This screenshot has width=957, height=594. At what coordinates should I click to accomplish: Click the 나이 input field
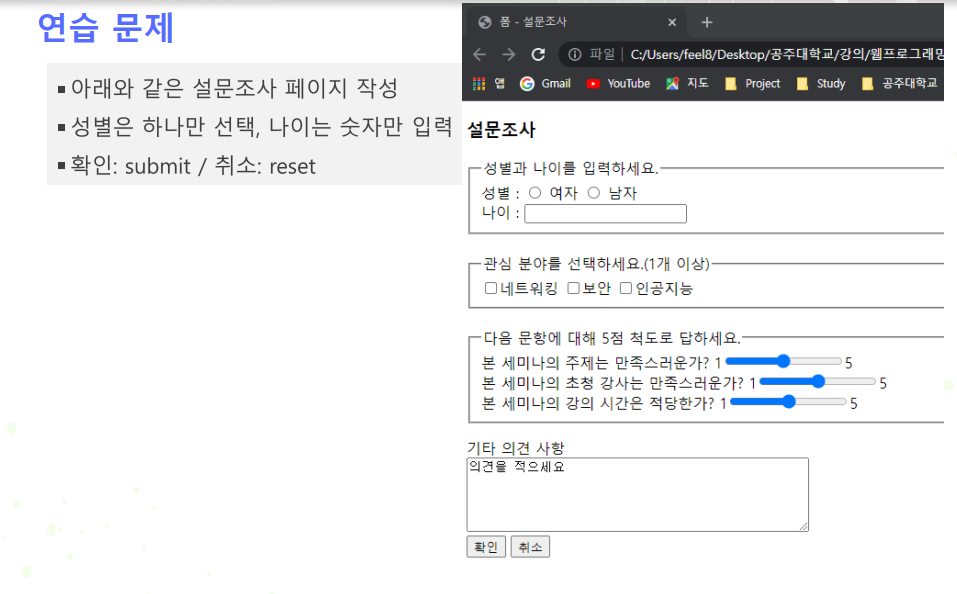coord(605,213)
